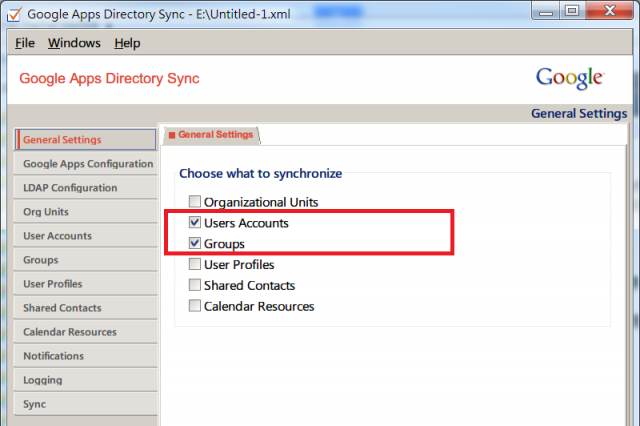Open the Windows menu

coord(74,43)
